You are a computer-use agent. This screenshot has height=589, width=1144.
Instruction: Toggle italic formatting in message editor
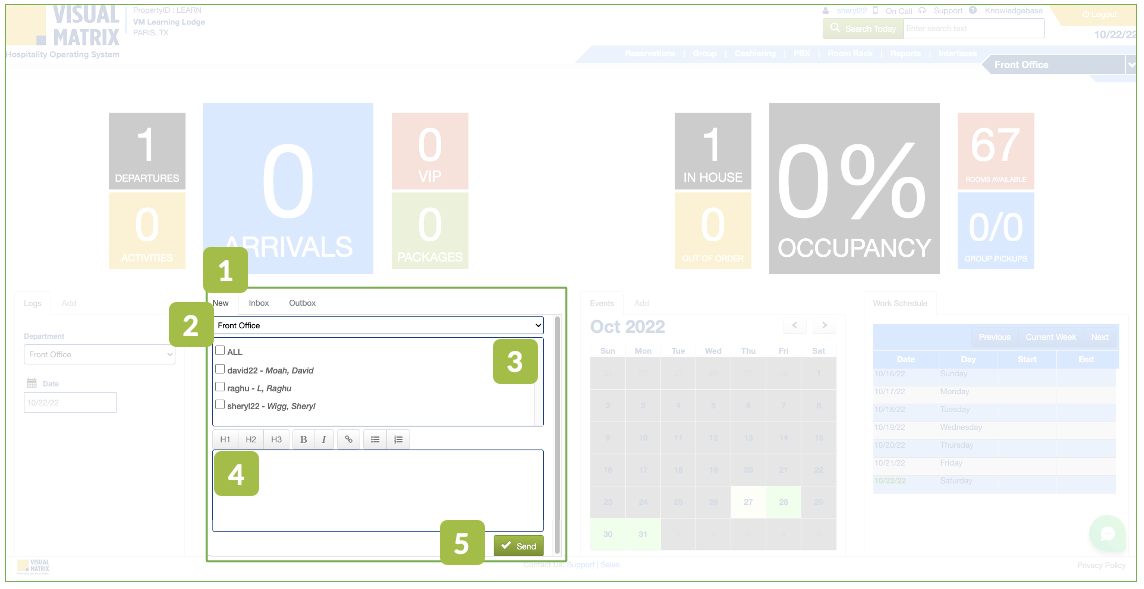[x=324, y=439]
